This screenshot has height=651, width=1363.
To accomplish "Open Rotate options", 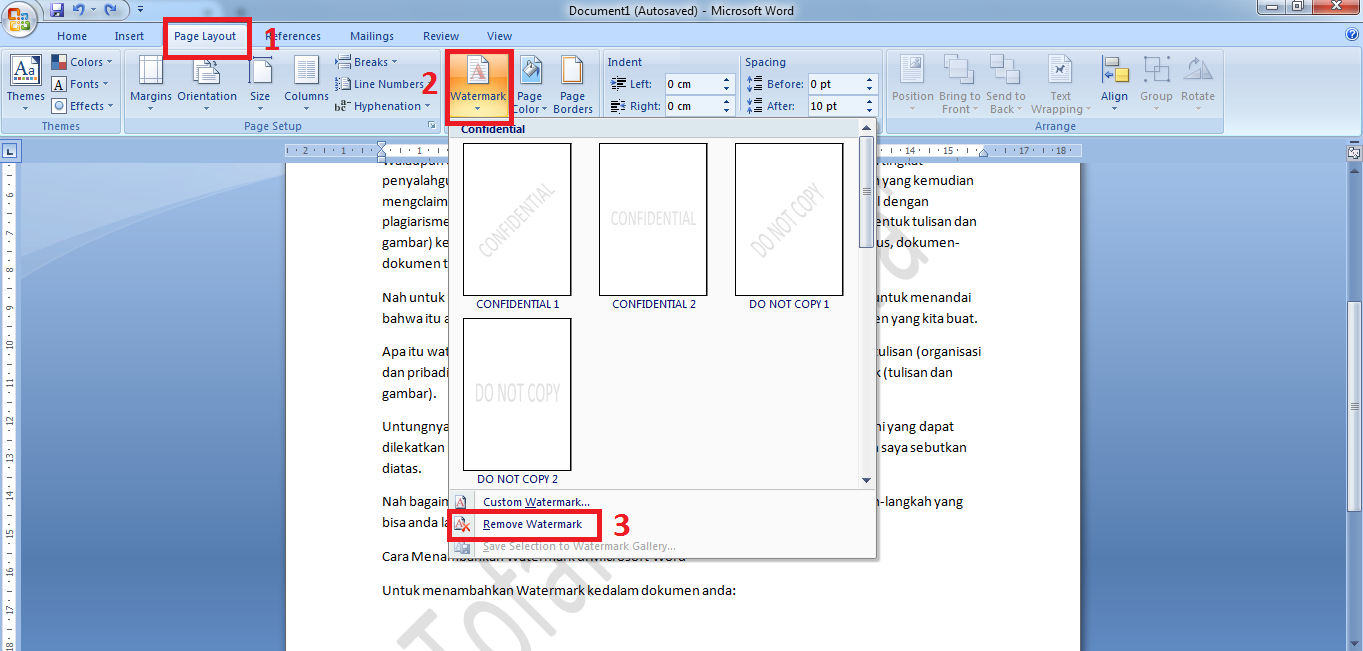I will pyautogui.click(x=1197, y=84).
